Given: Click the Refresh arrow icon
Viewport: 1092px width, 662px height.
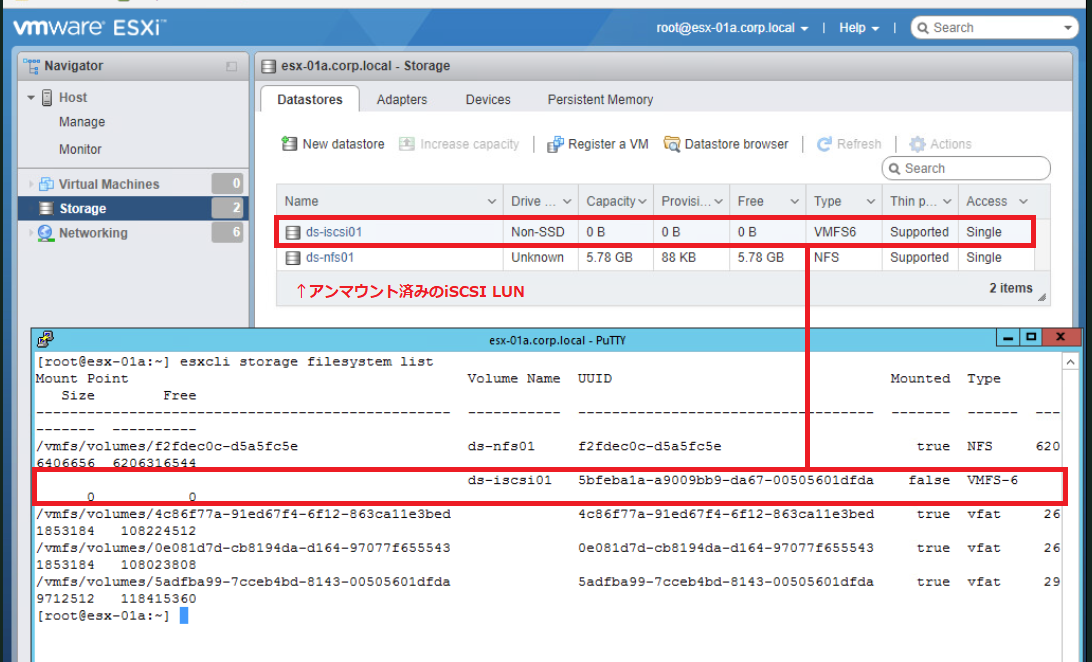Looking at the screenshot, I should click(x=824, y=144).
